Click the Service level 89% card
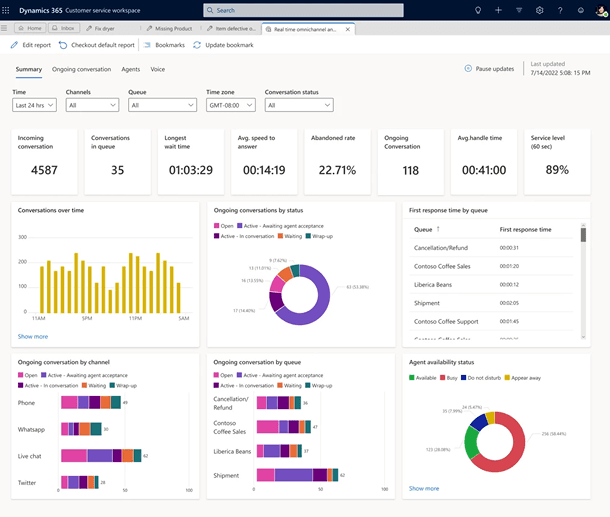The width and height of the screenshot is (610, 517). 557,162
